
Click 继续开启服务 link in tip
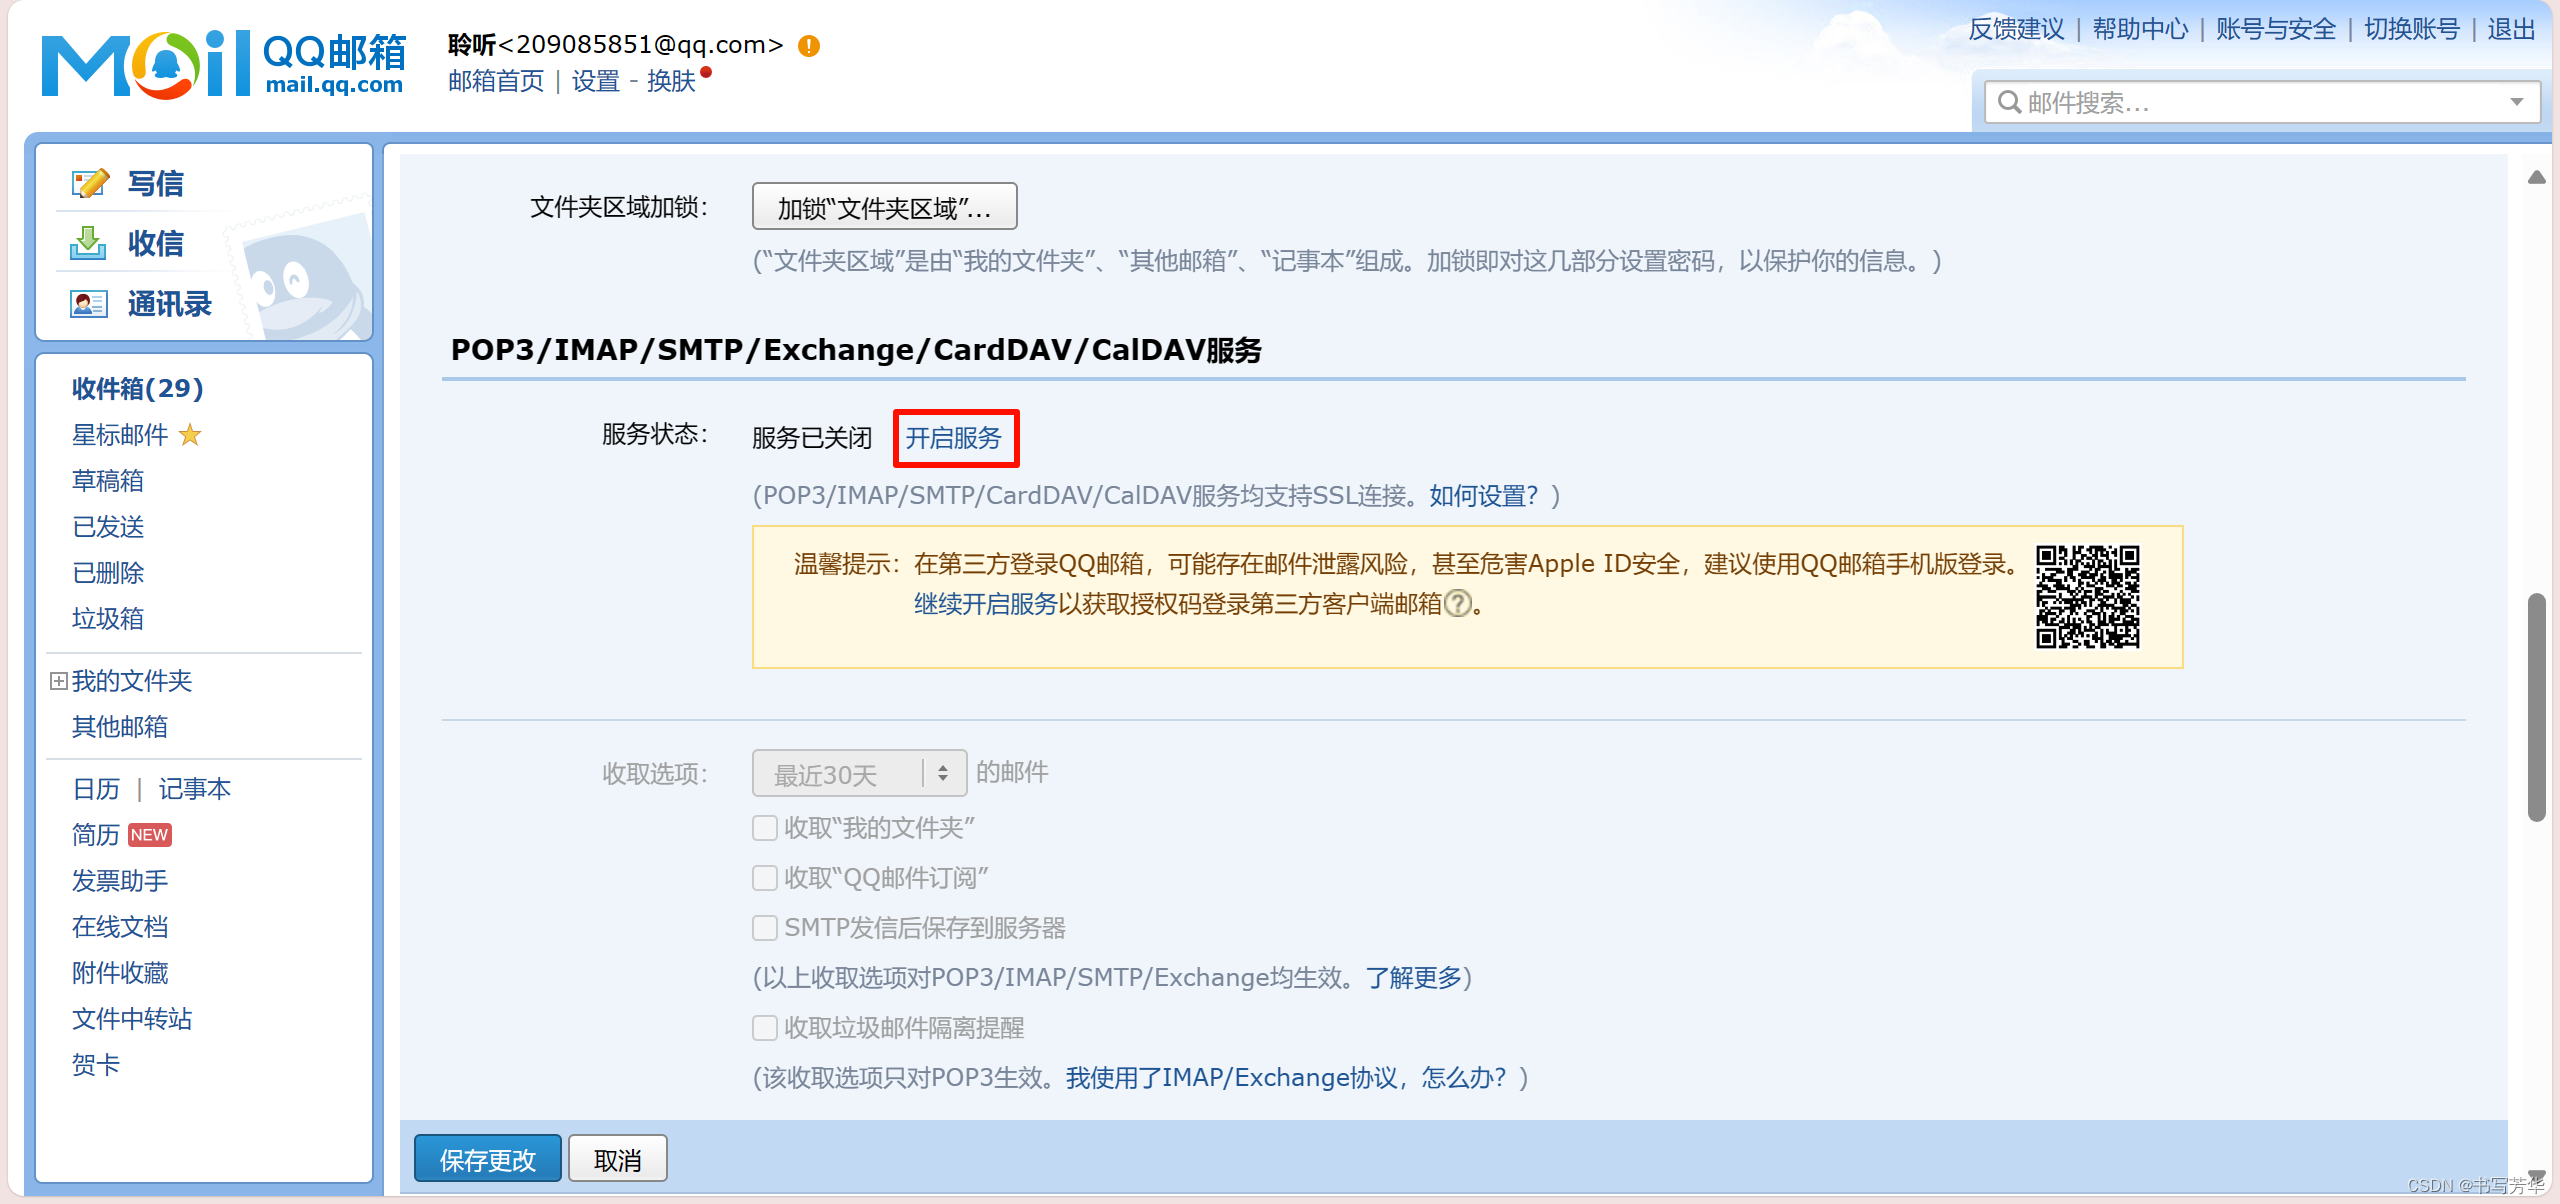986,604
